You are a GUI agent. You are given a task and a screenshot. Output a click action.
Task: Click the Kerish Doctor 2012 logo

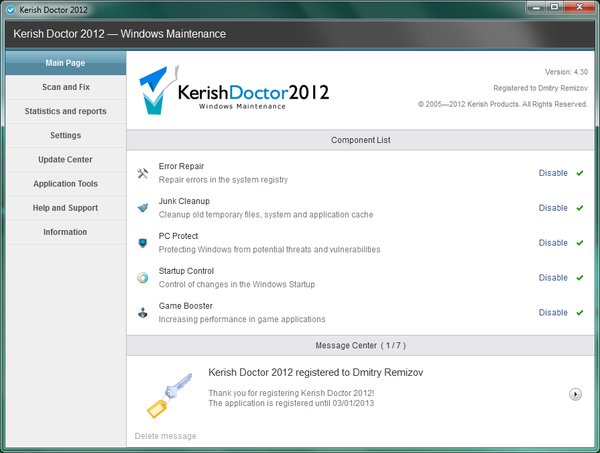pos(233,91)
